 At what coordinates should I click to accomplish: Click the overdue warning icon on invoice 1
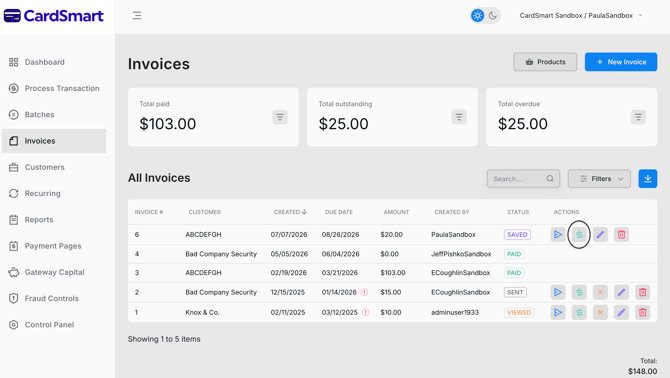(366, 312)
